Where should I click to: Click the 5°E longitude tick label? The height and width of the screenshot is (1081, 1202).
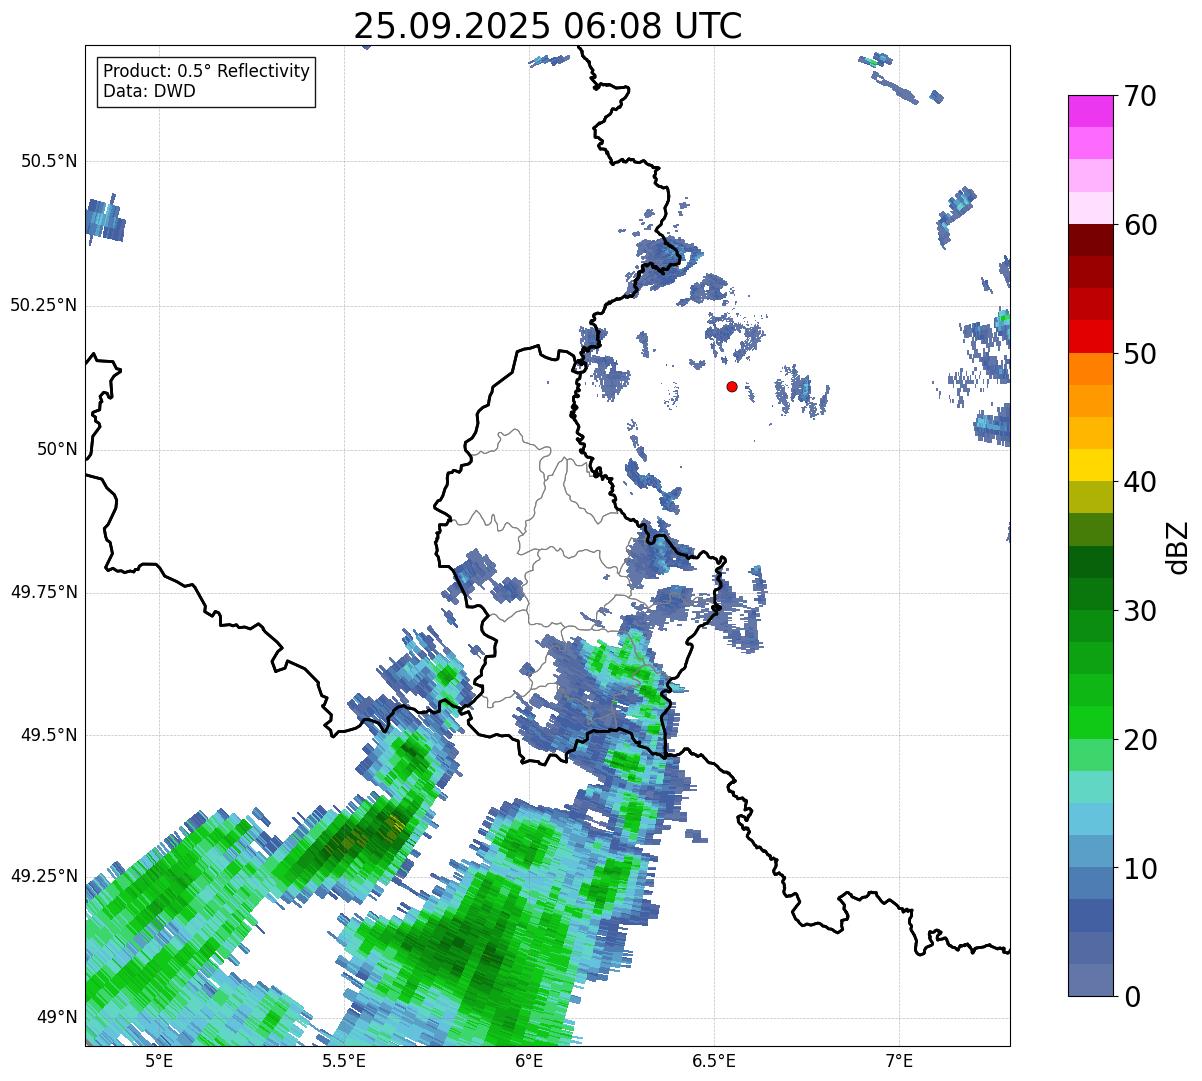point(159,1061)
